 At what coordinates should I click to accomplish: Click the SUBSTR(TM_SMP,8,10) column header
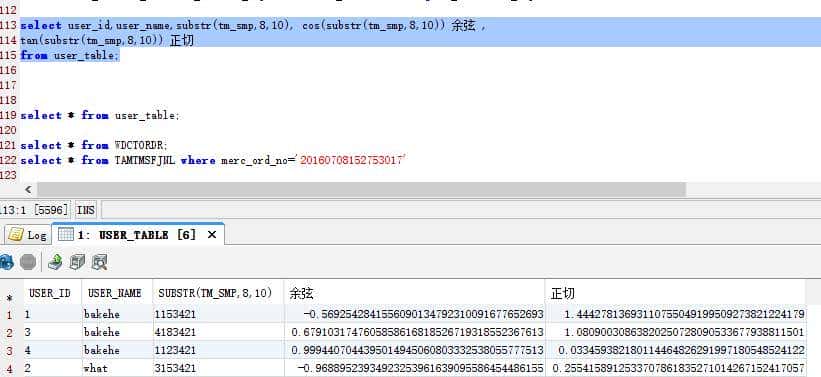pos(218,293)
